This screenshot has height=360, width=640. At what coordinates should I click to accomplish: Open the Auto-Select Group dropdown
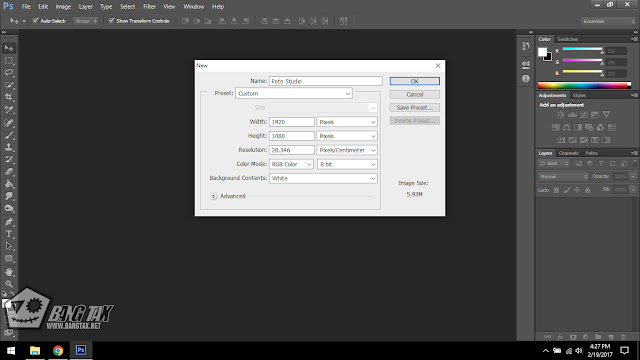[x=86, y=21]
